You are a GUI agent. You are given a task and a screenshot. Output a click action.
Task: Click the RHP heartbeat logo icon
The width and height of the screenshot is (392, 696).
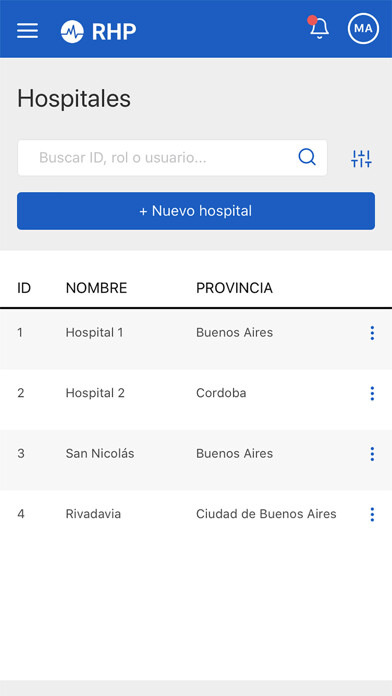72,32
